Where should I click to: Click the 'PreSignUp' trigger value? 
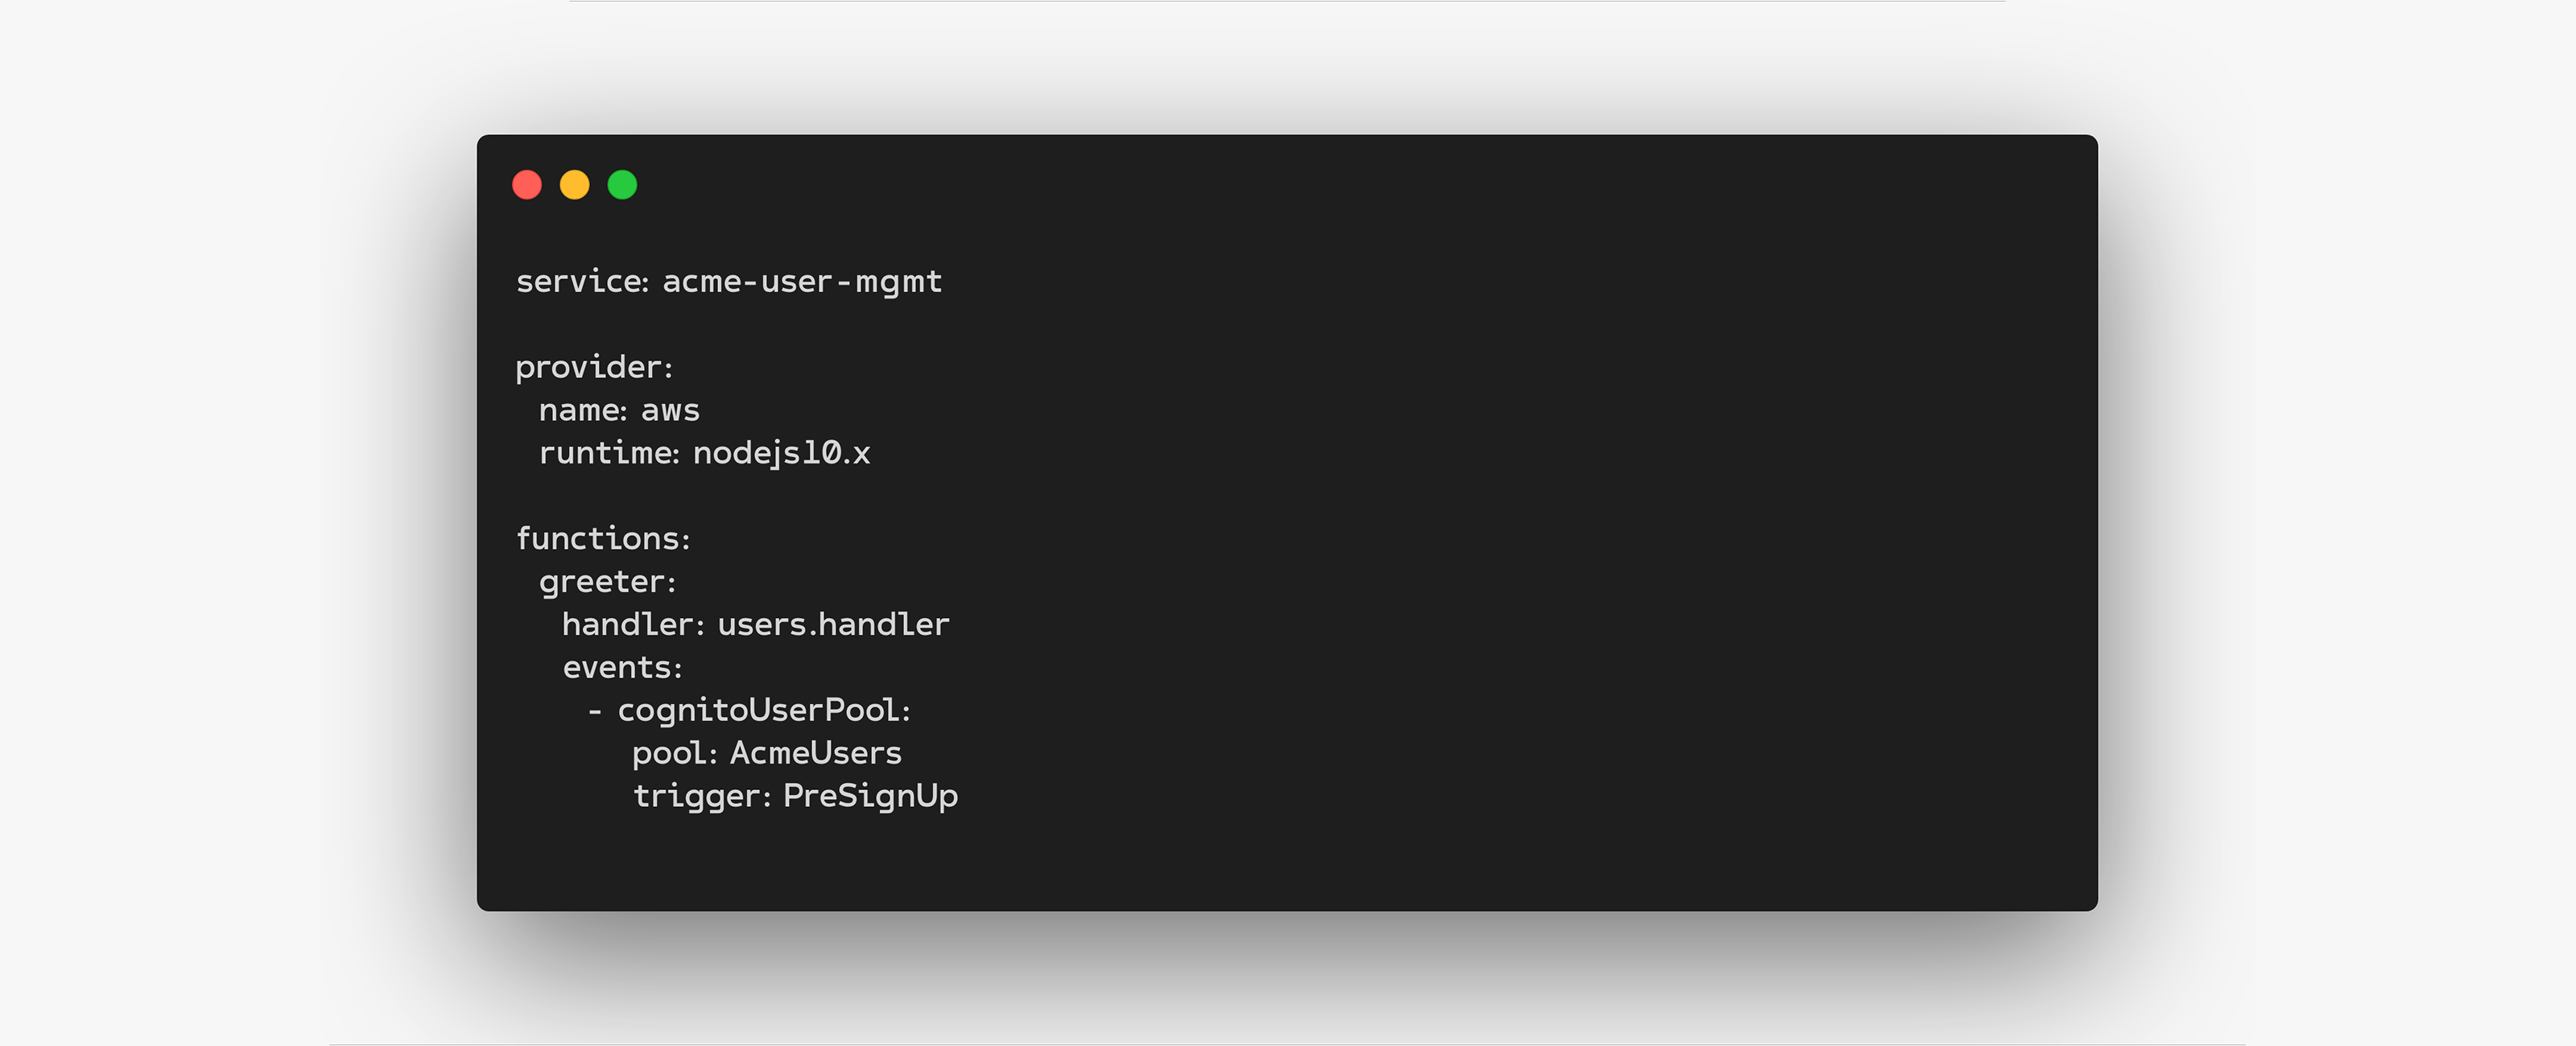pos(870,797)
